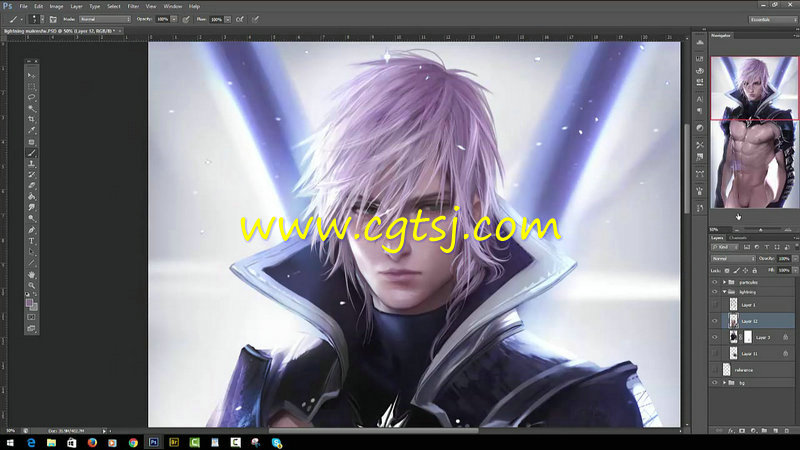Hide Layer 3 using its eye icon

click(x=715, y=337)
